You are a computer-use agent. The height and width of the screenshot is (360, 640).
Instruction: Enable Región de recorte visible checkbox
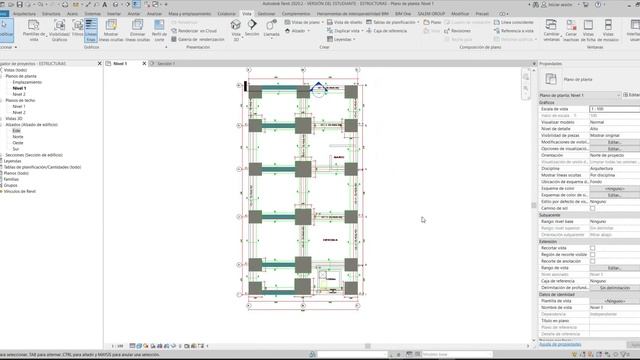[592, 255]
